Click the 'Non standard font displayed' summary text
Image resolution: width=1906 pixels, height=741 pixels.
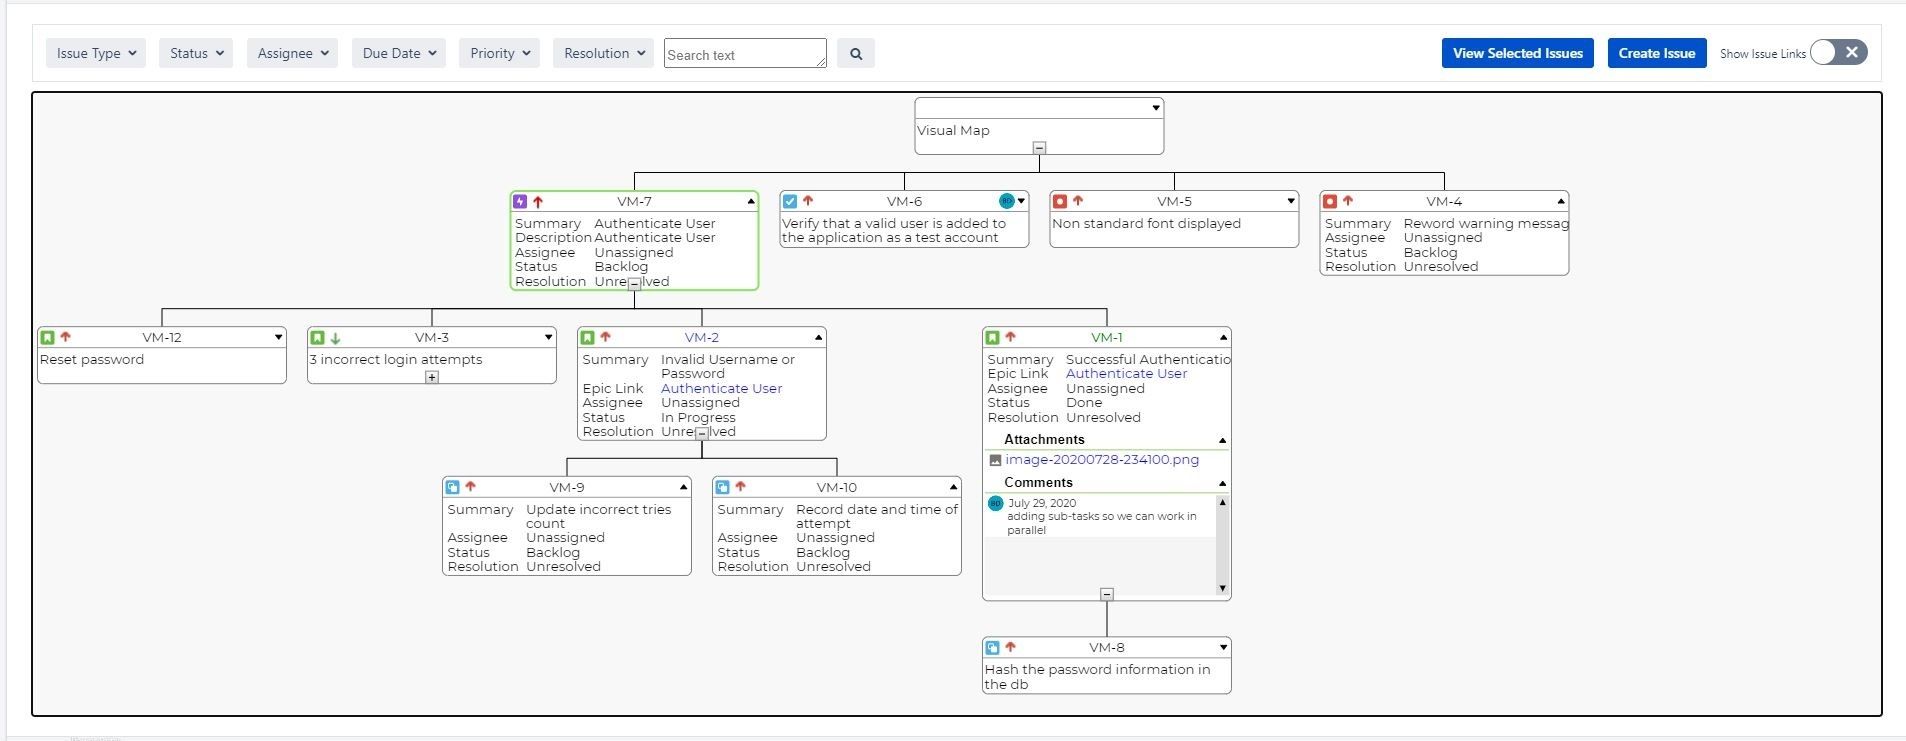pyautogui.click(x=1146, y=224)
